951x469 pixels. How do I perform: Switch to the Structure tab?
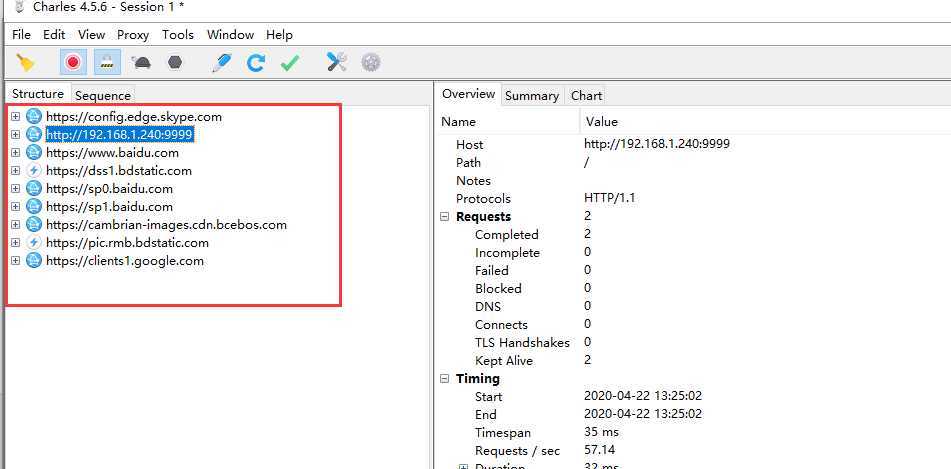click(x=38, y=94)
